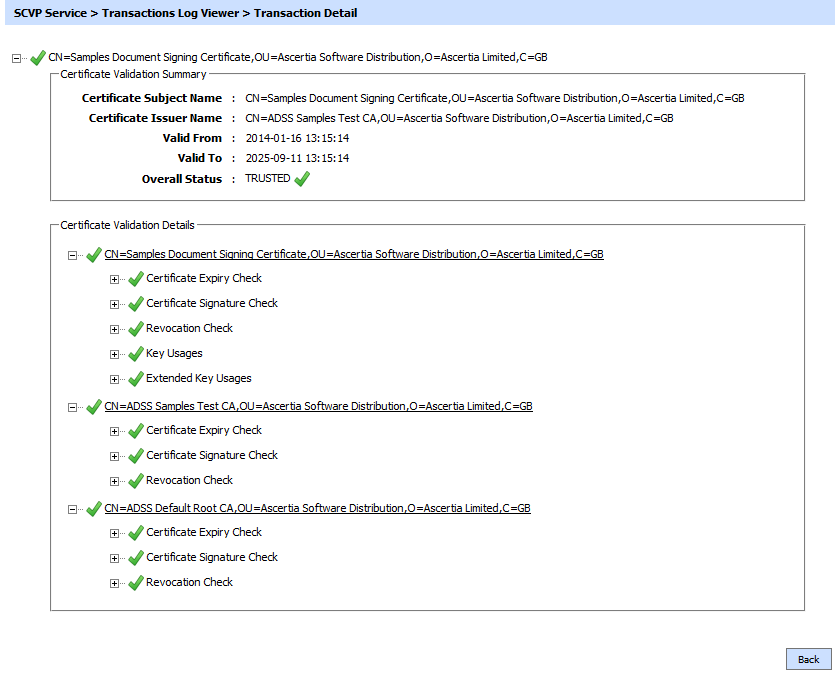
Task: Click green check by Samples Document Signing details link
Action: pyautogui.click(x=94, y=255)
